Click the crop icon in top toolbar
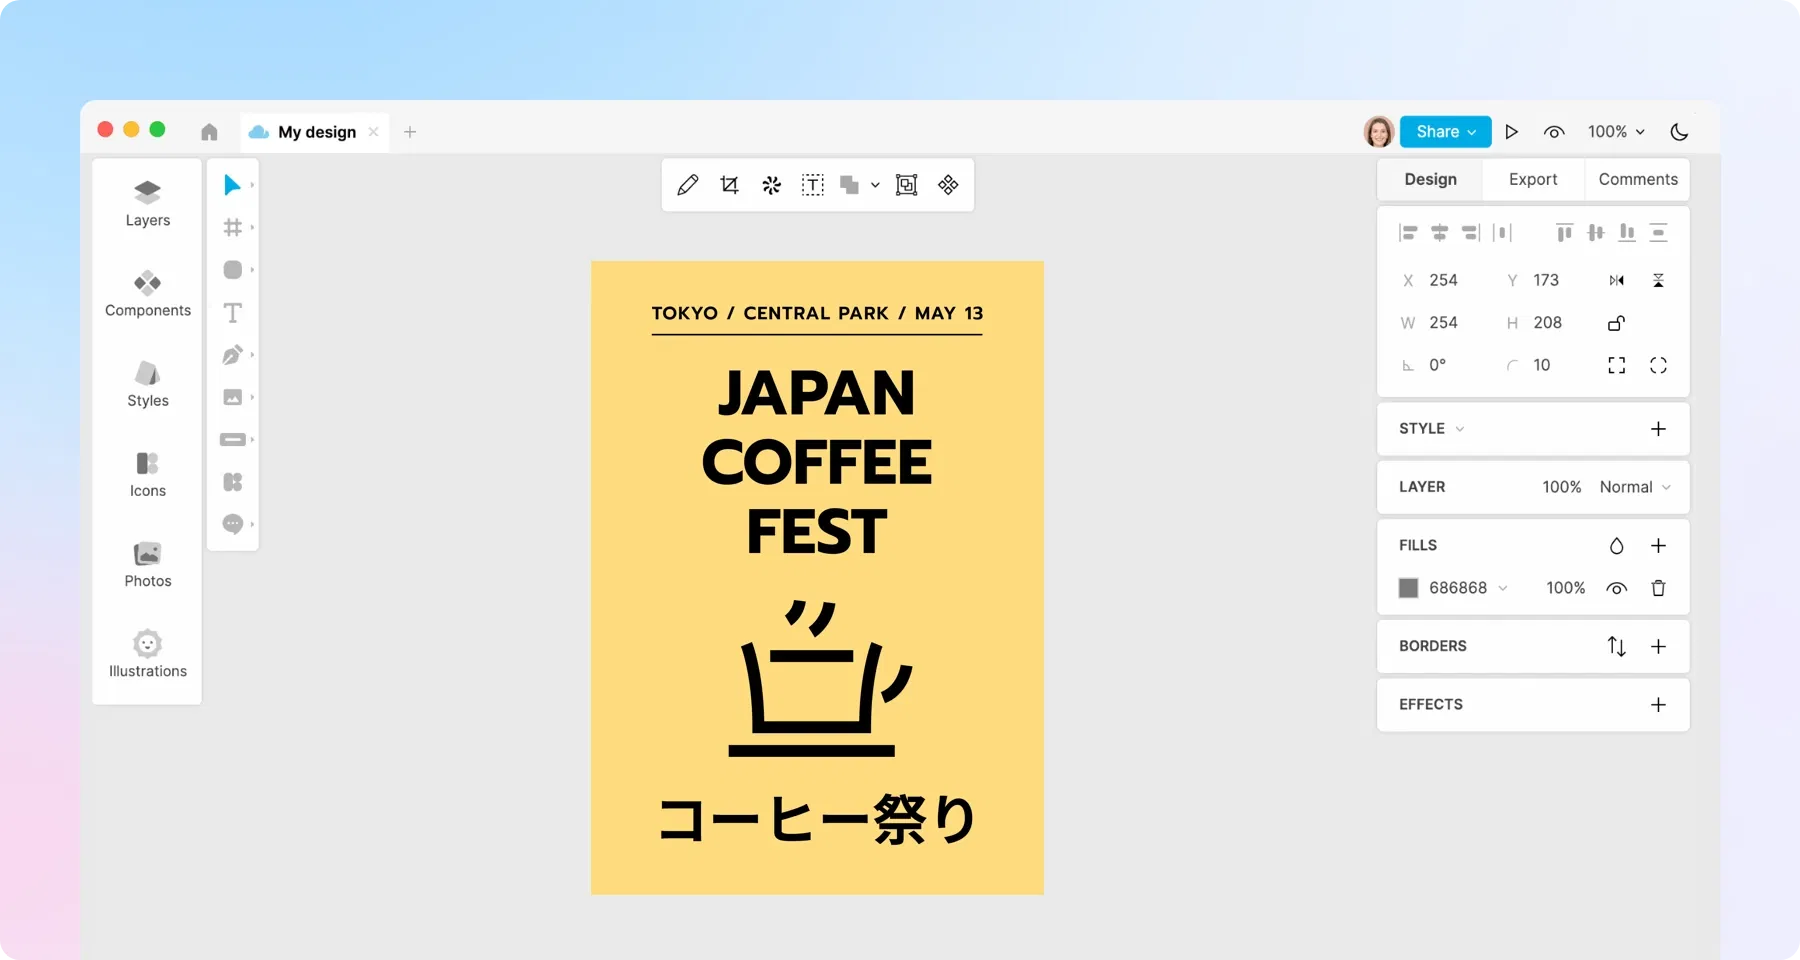This screenshot has width=1800, height=960. pos(729,185)
